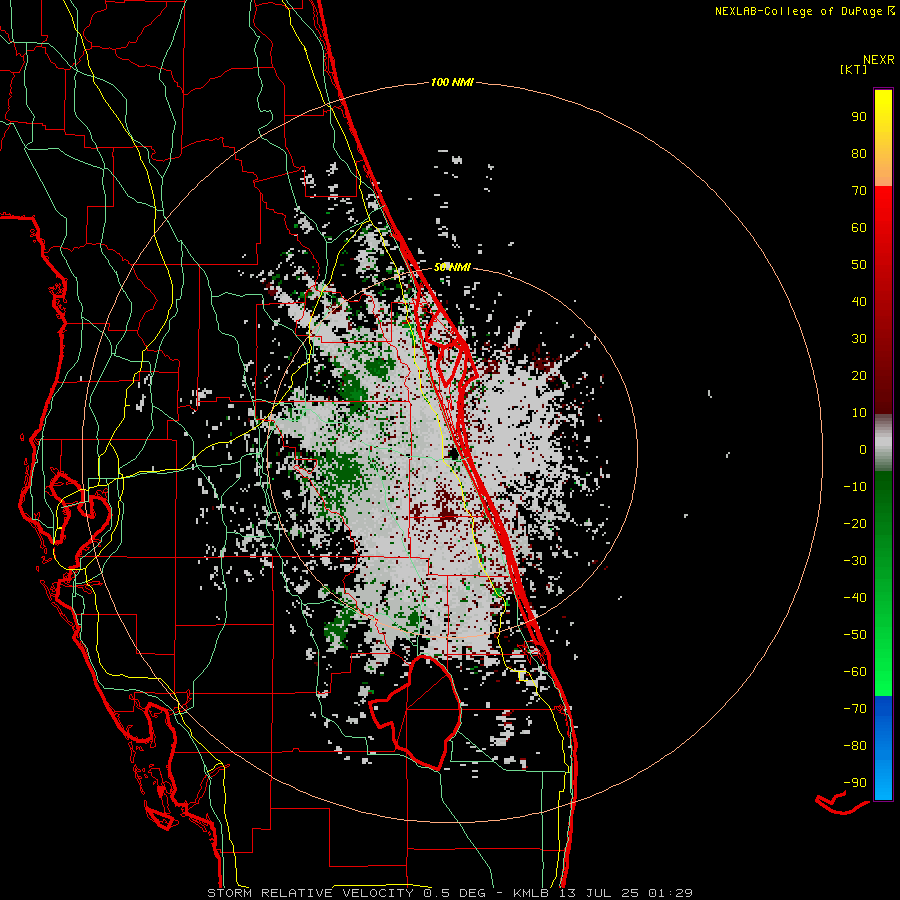The width and height of the screenshot is (900, 900).
Task: Click the -40 value on the velocity scale
Action: click(x=855, y=598)
